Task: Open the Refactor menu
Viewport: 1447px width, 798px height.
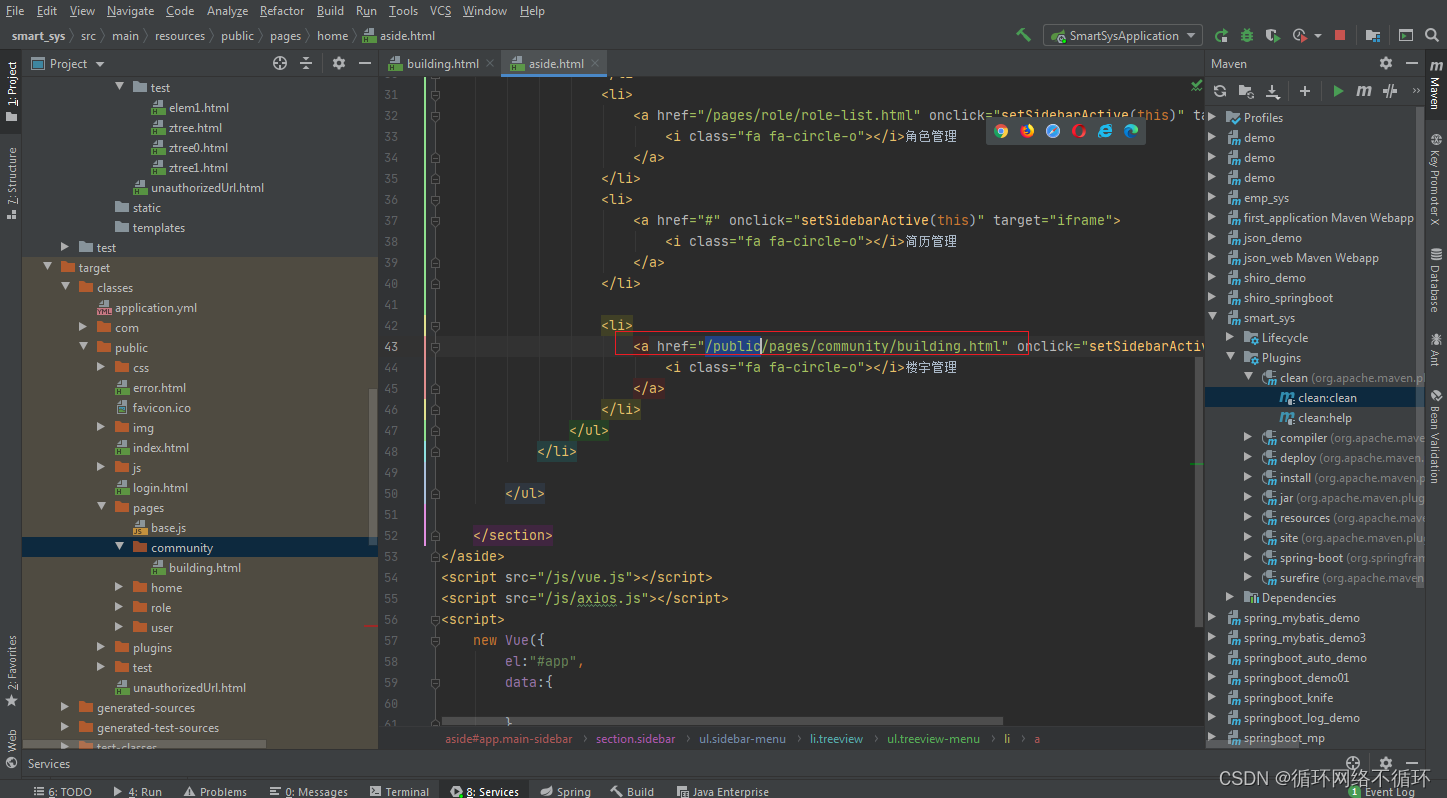Action: click(282, 10)
